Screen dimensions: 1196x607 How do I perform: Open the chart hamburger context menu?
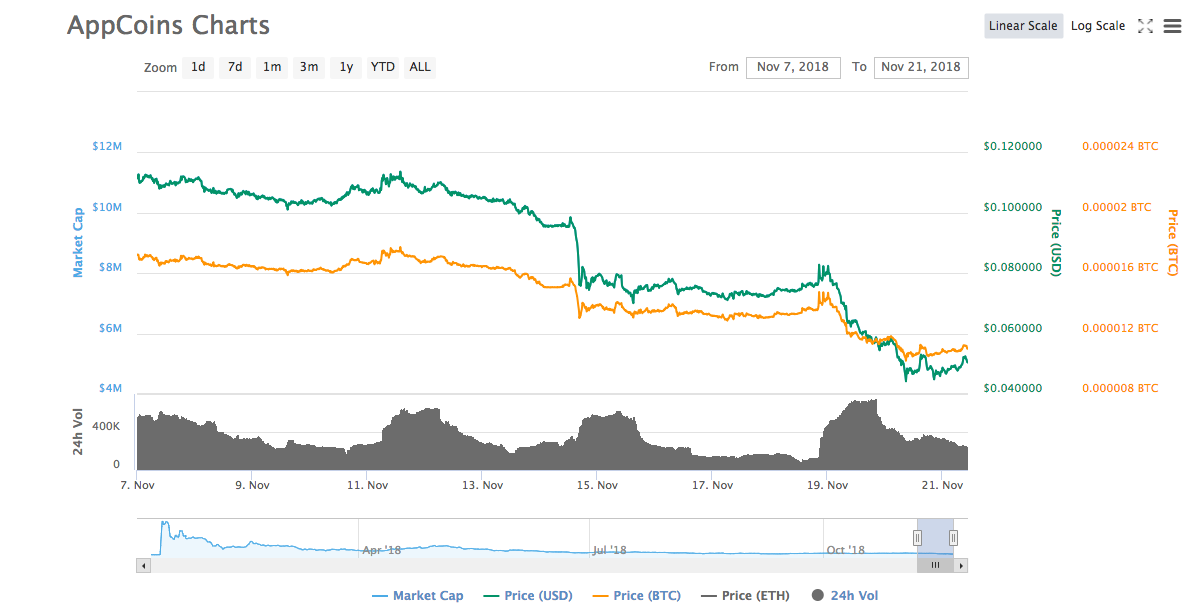(x=1172, y=26)
